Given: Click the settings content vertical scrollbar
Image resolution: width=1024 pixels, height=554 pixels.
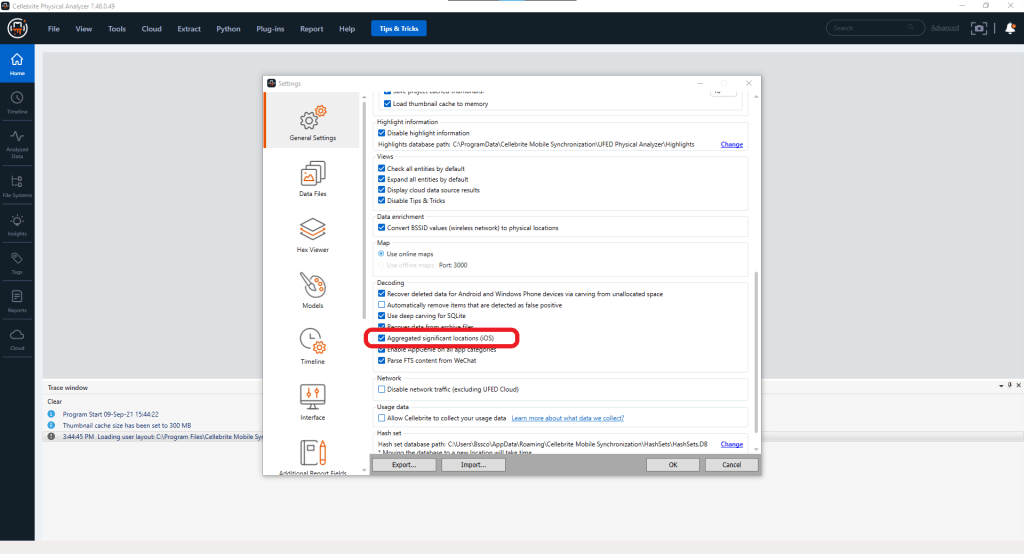Looking at the screenshot, I should click(756, 350).
